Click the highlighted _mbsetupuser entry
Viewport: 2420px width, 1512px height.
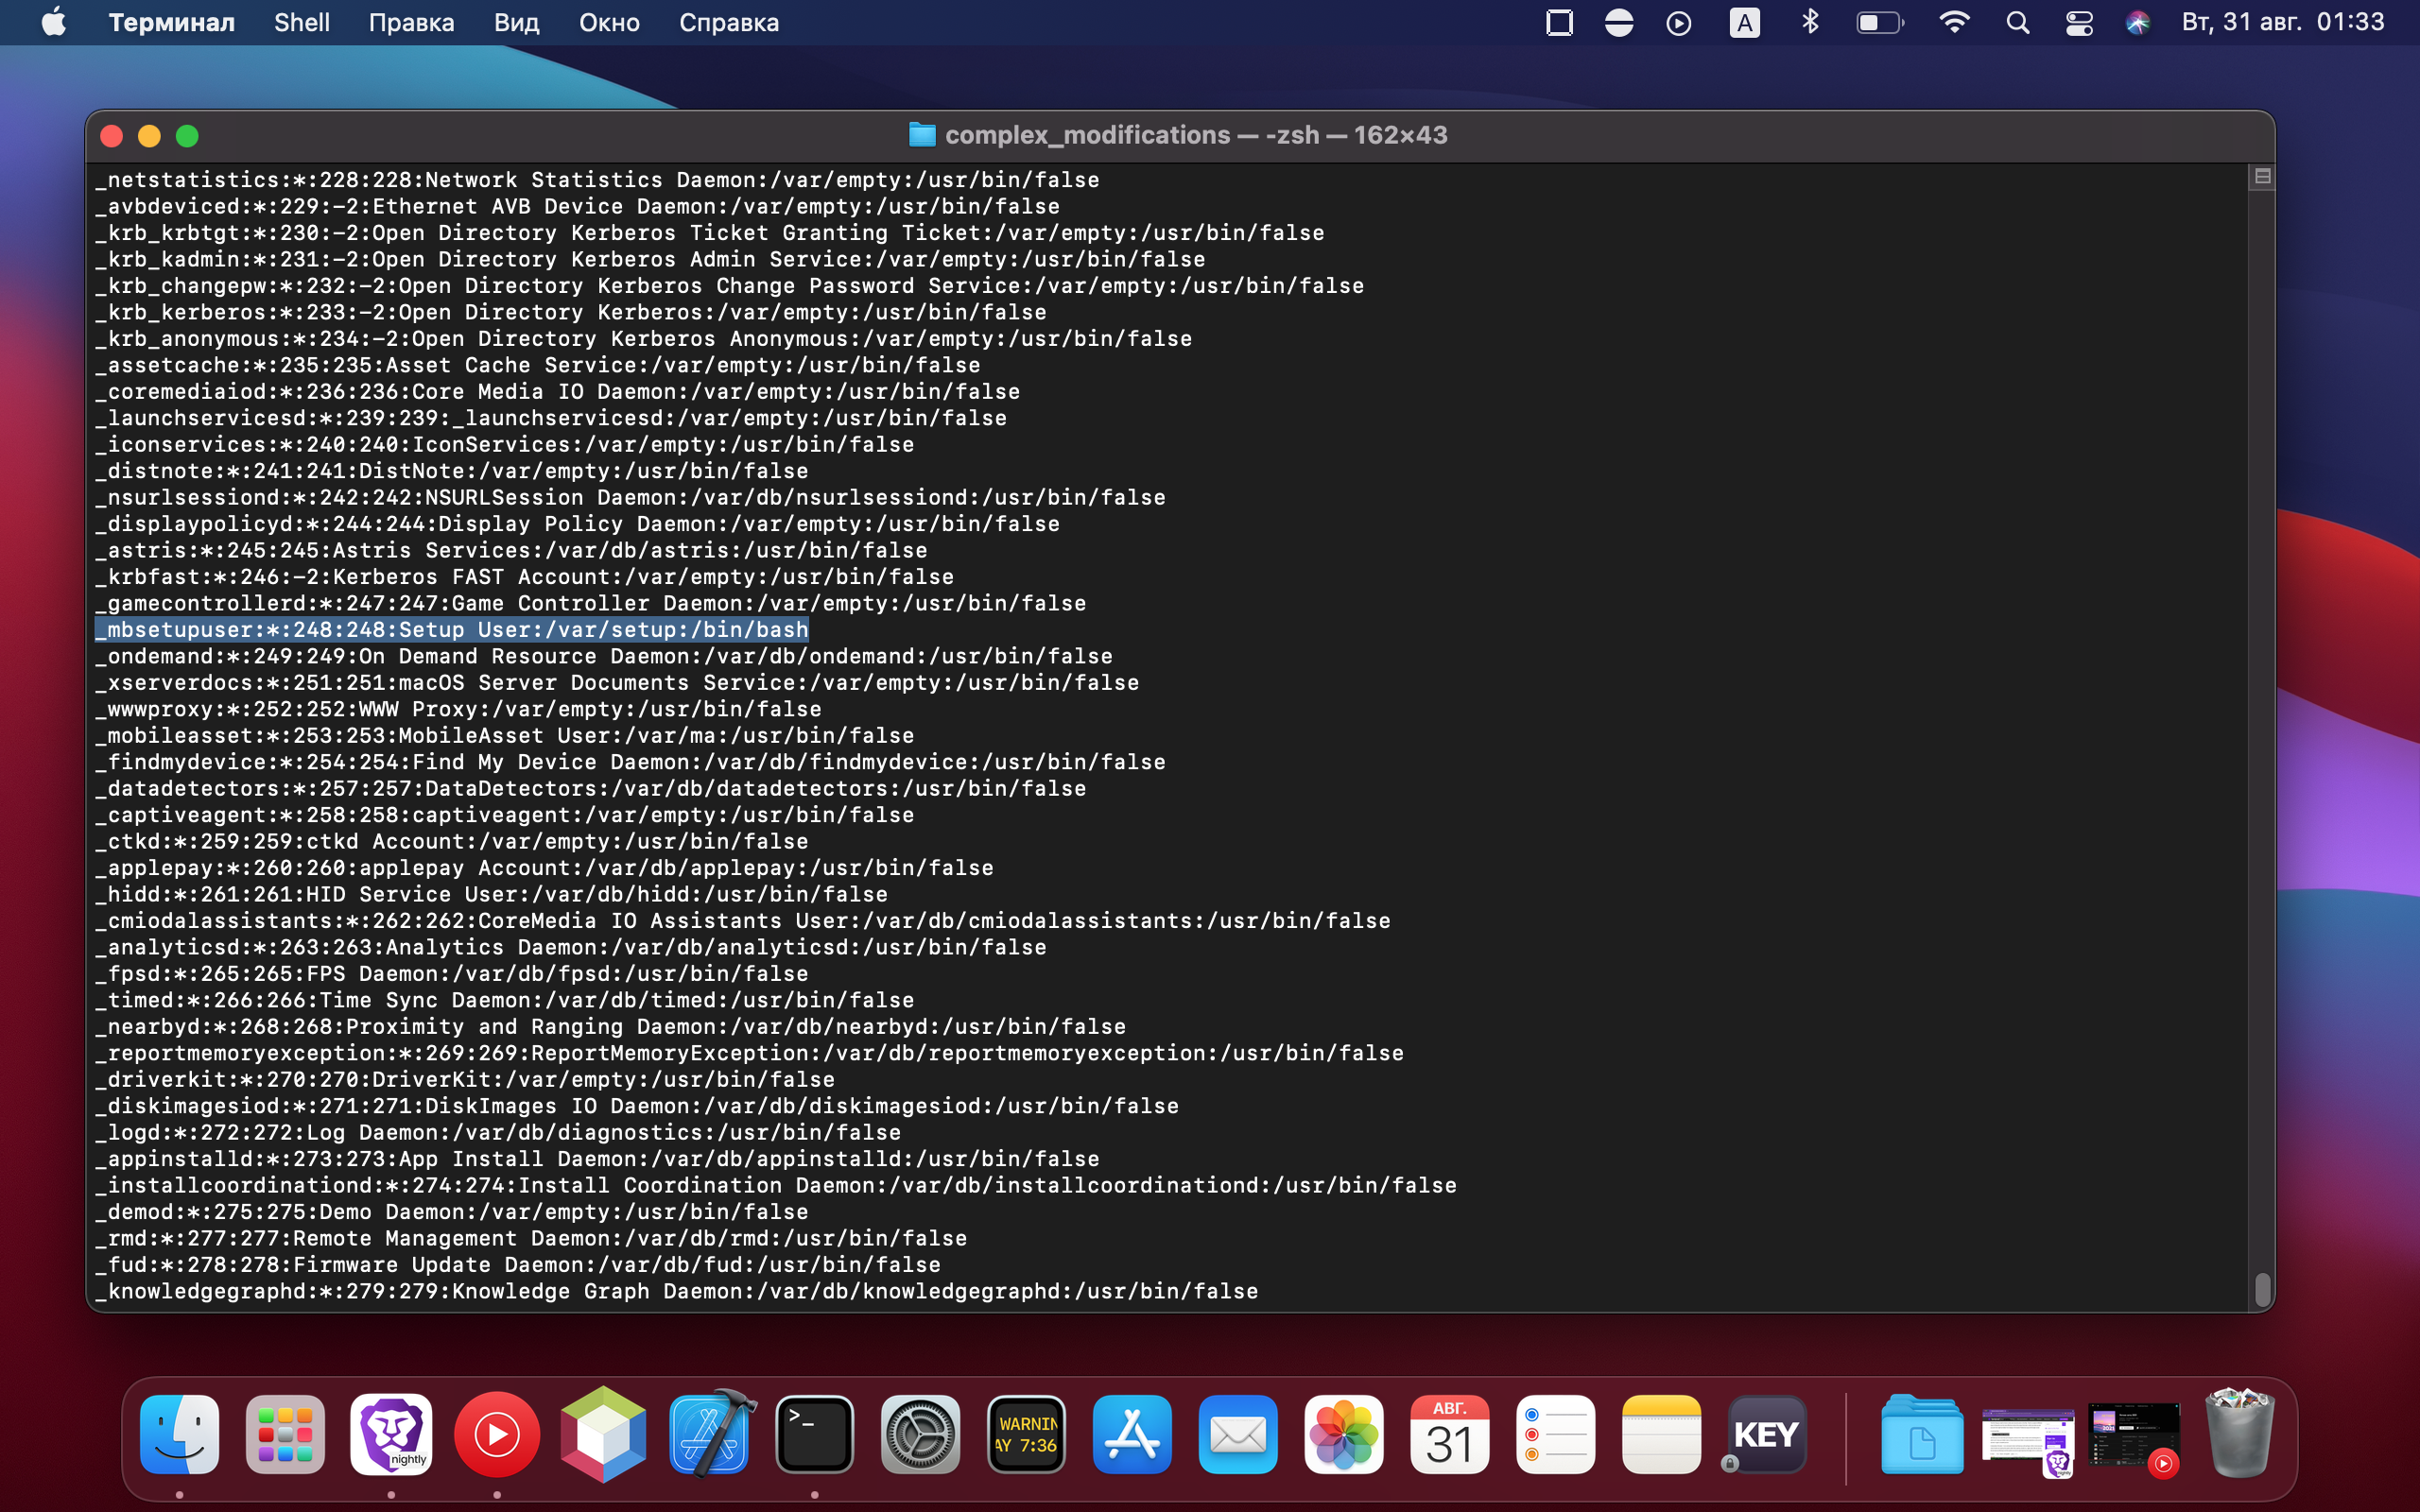[450, 628]
